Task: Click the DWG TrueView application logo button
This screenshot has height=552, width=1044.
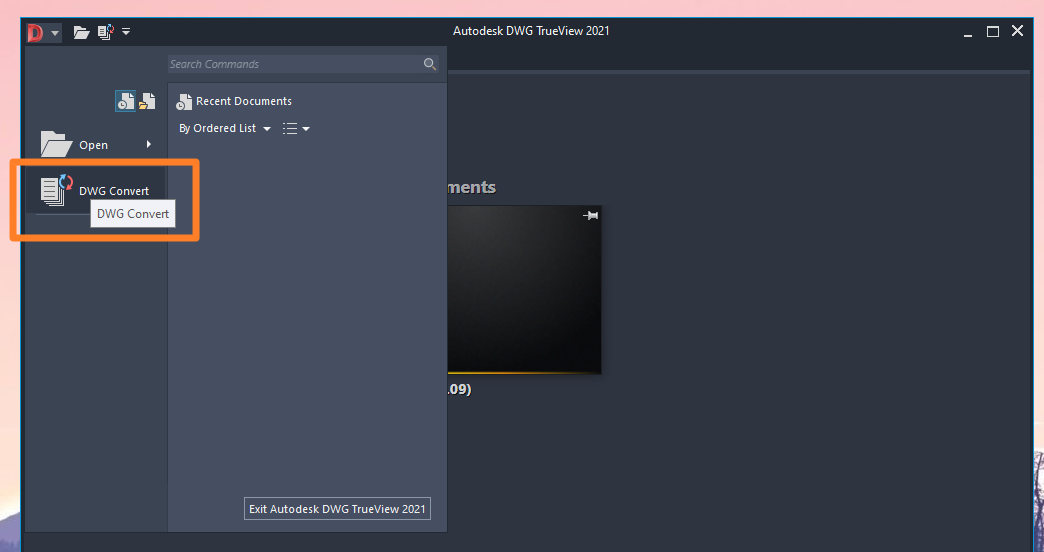Action: coord(36,32)
